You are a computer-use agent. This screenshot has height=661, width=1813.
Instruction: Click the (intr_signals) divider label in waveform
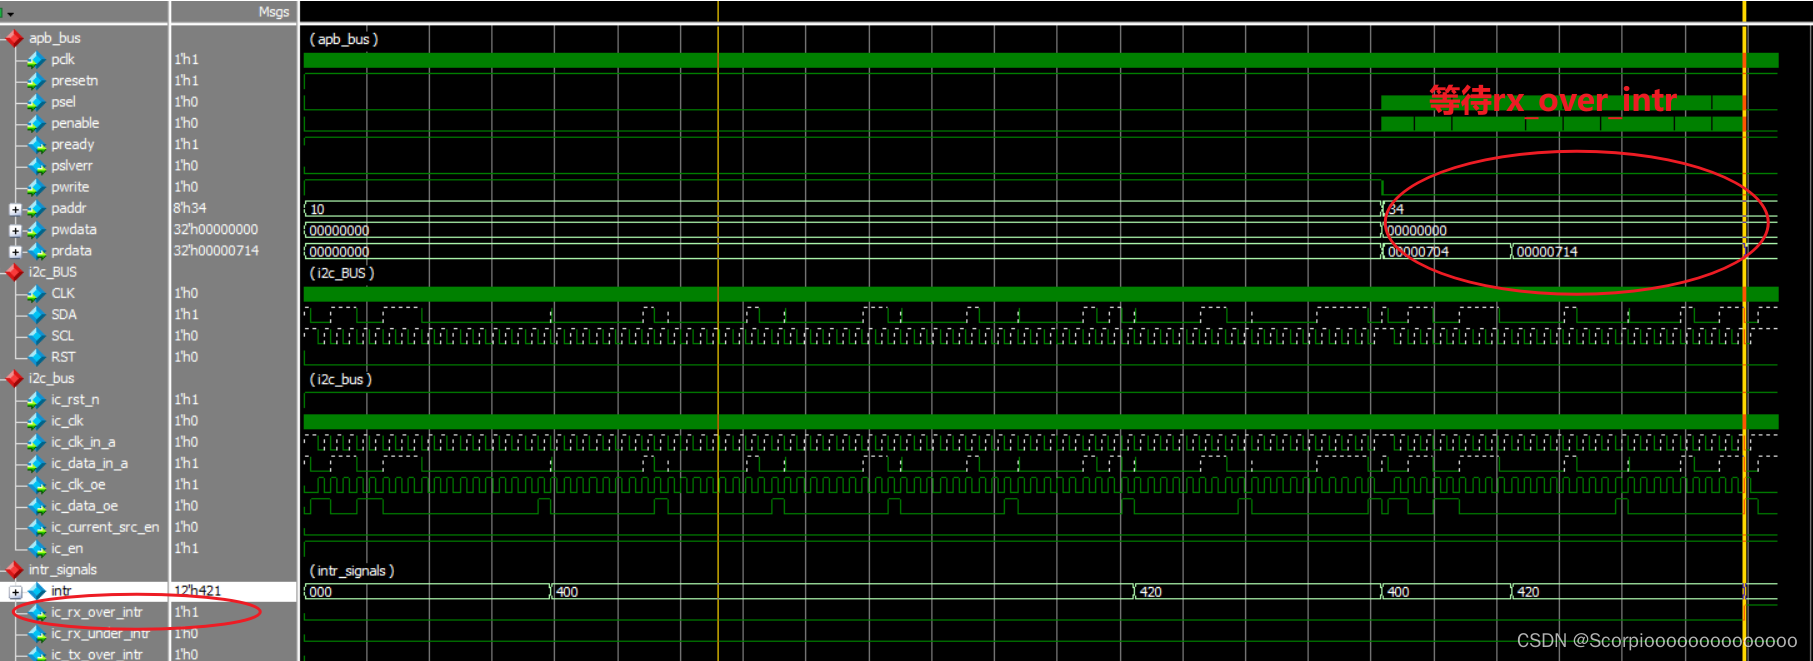click(x=352, y=571)
